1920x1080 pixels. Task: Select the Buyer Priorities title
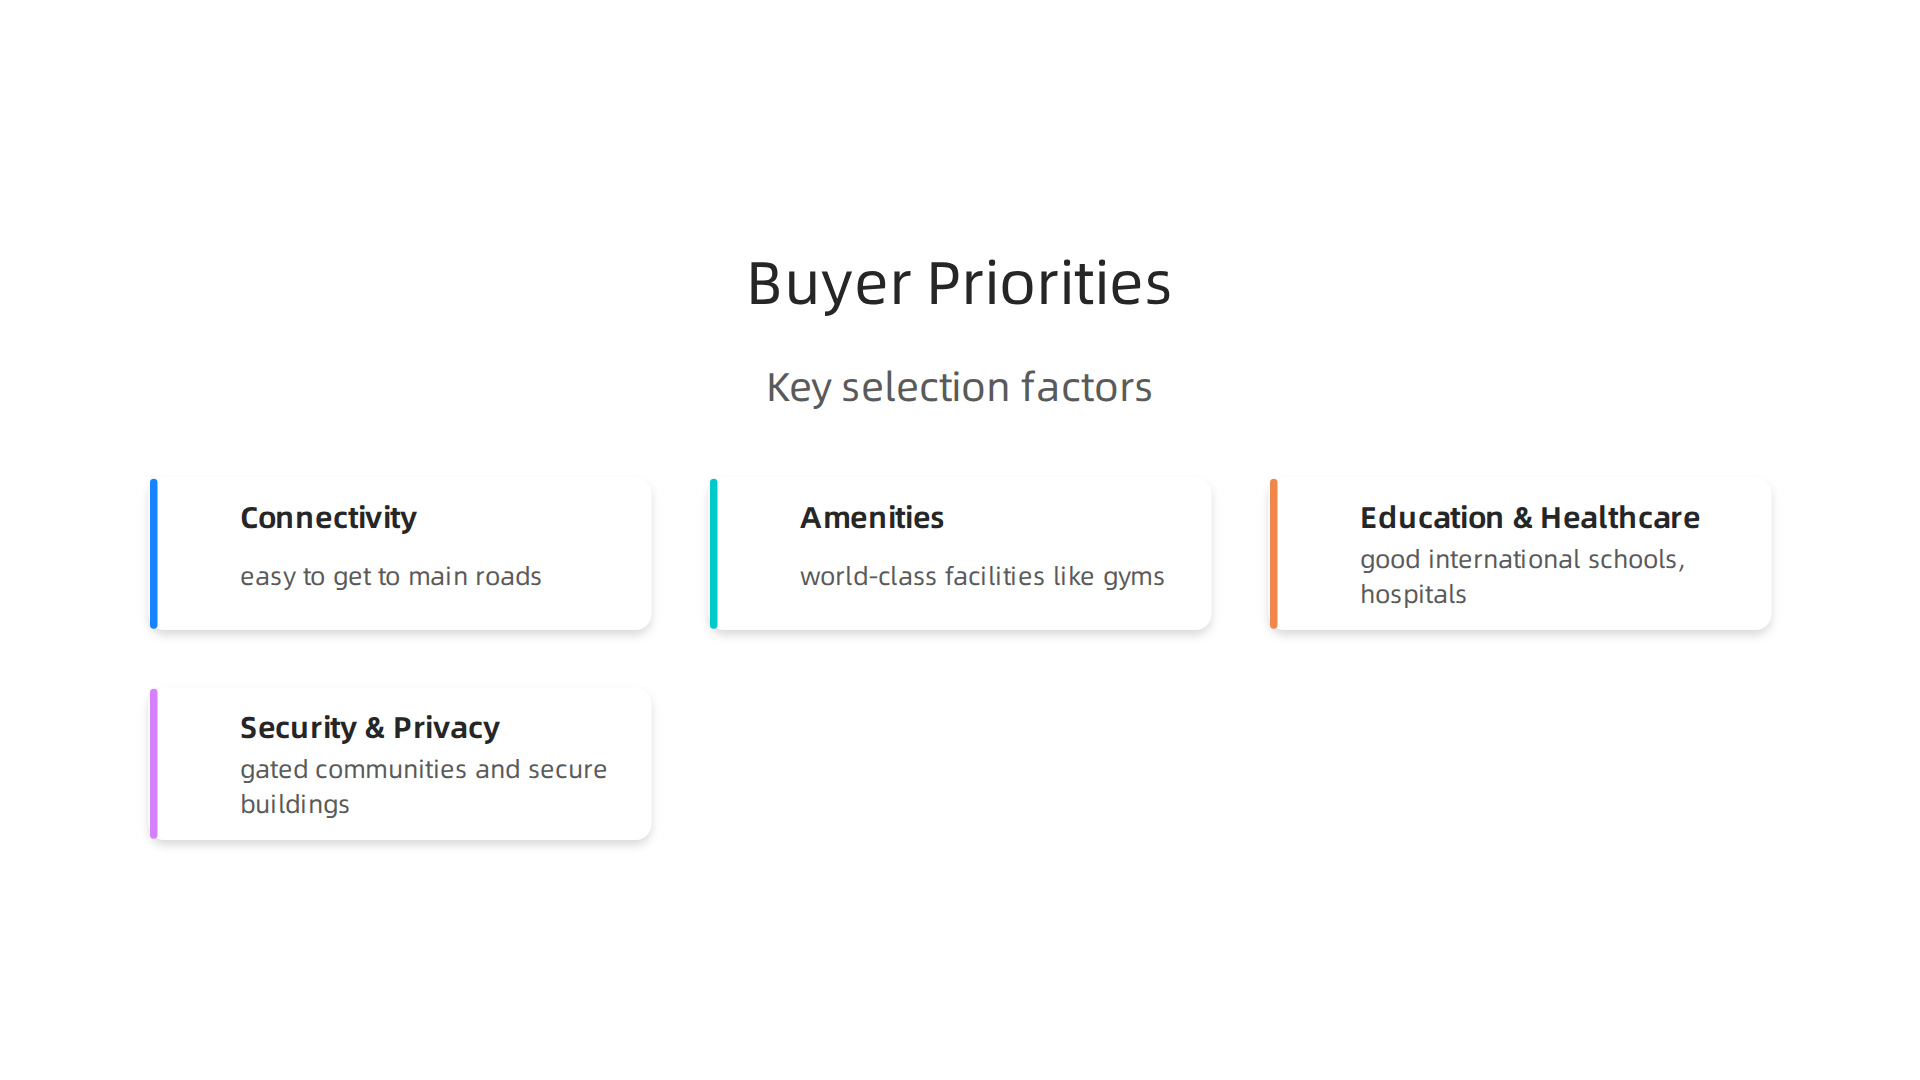pyautogui.click(x=959, y=283)
